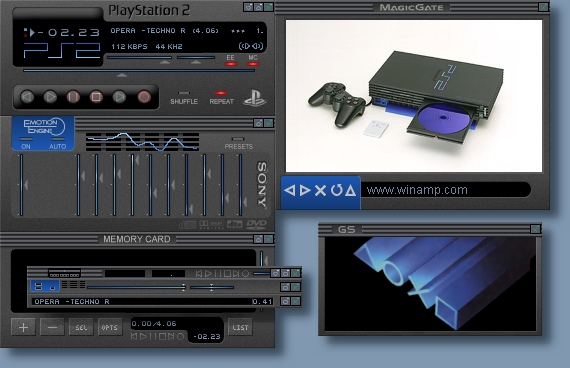Screen dimensions: 570x368
Task: Turn the equalizer ON
Action: tap(26, 144)
